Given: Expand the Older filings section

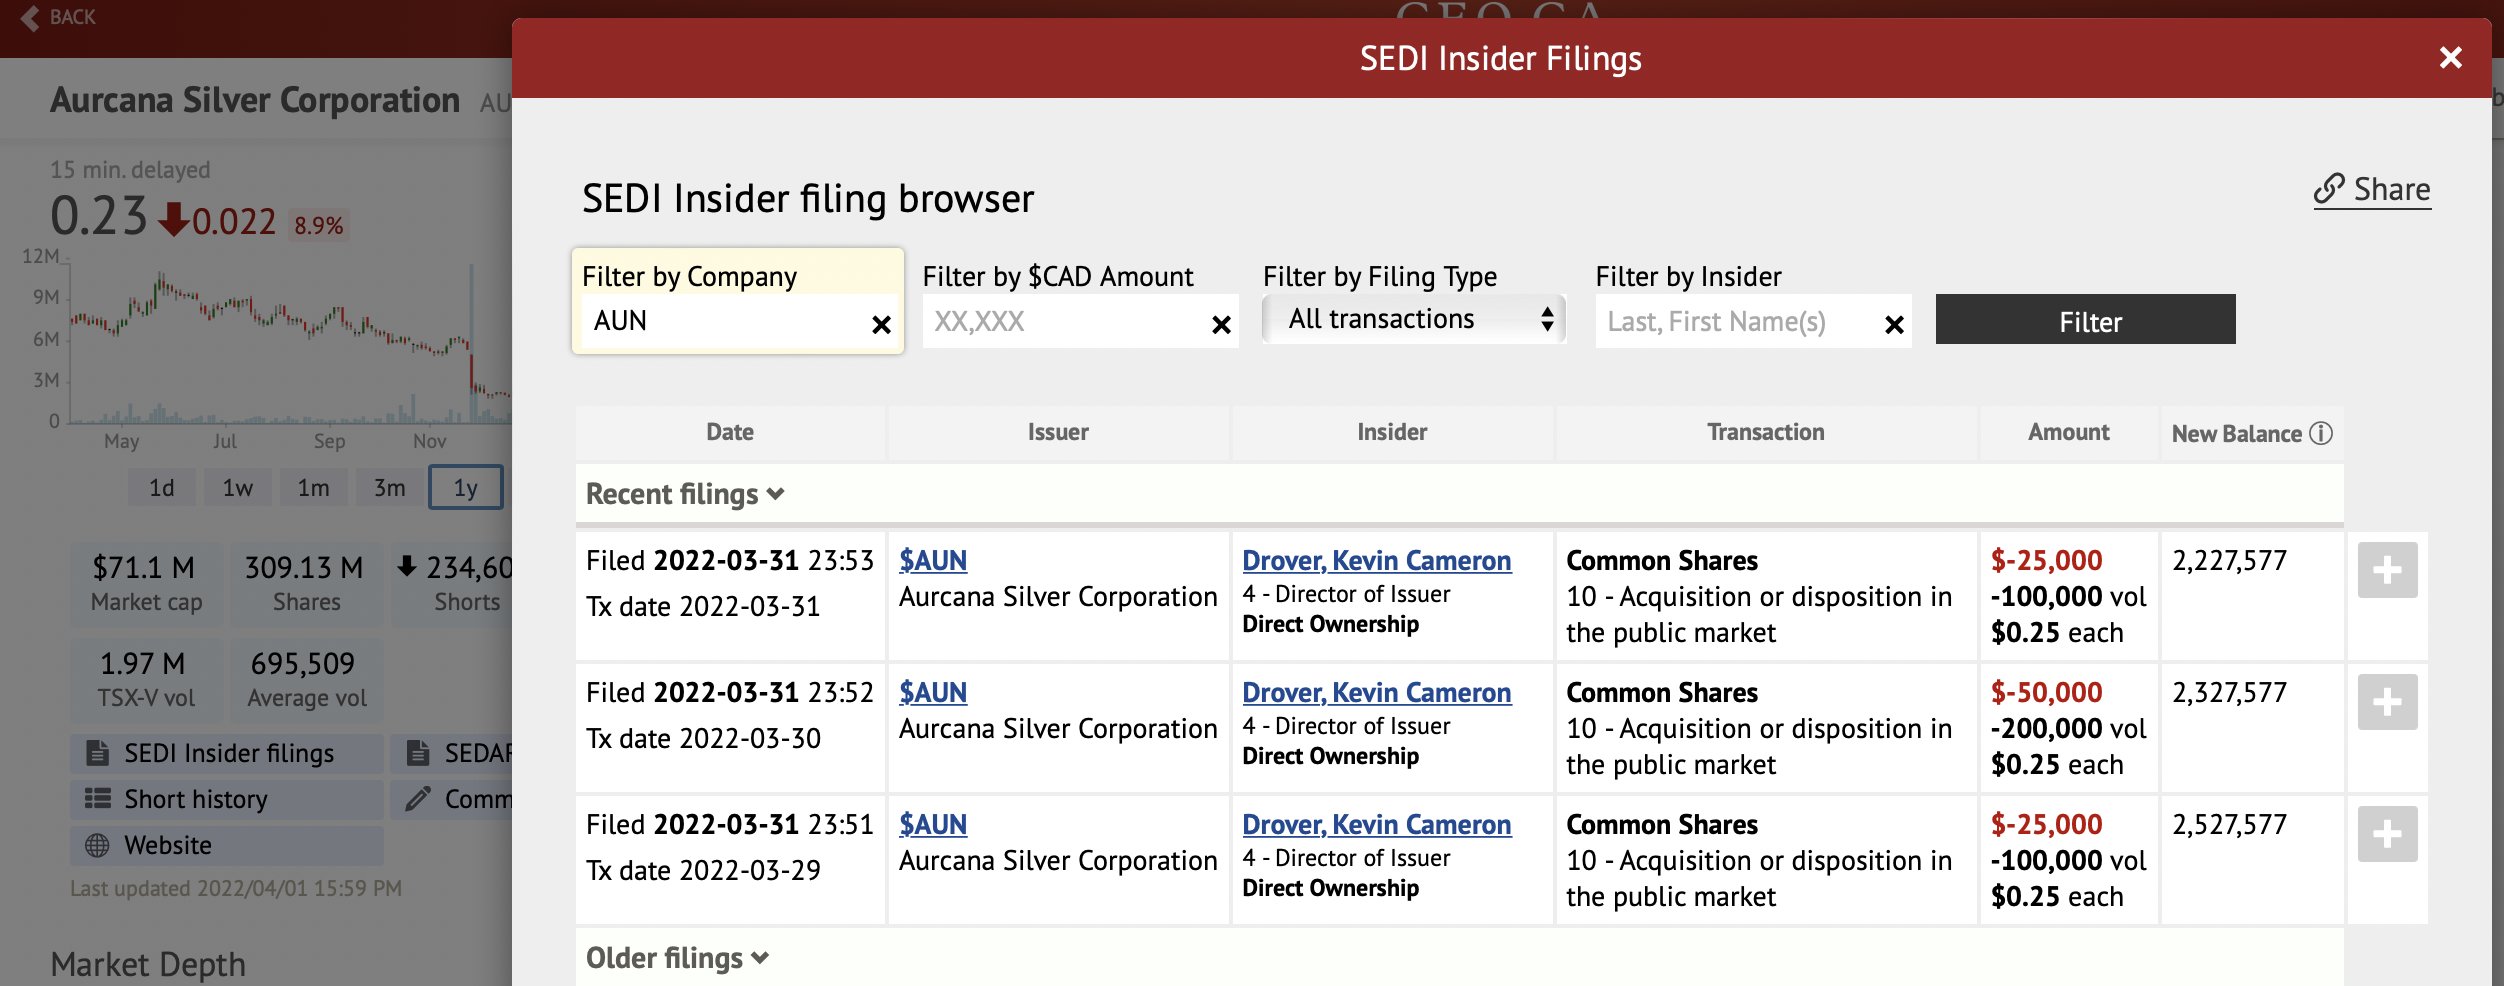Looking at the screenshot, I should [x=677, y=958].
